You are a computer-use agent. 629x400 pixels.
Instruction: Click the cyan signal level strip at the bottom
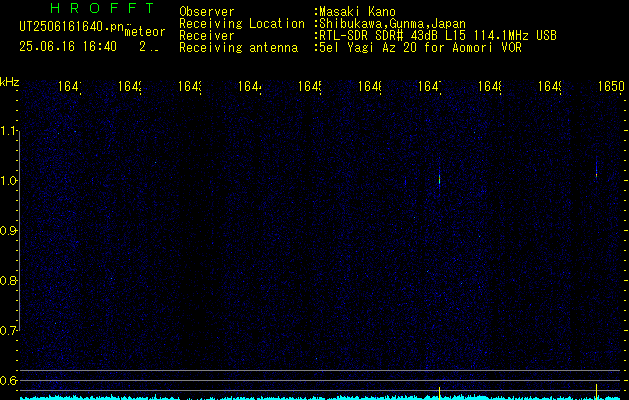[x=320, y=398]
